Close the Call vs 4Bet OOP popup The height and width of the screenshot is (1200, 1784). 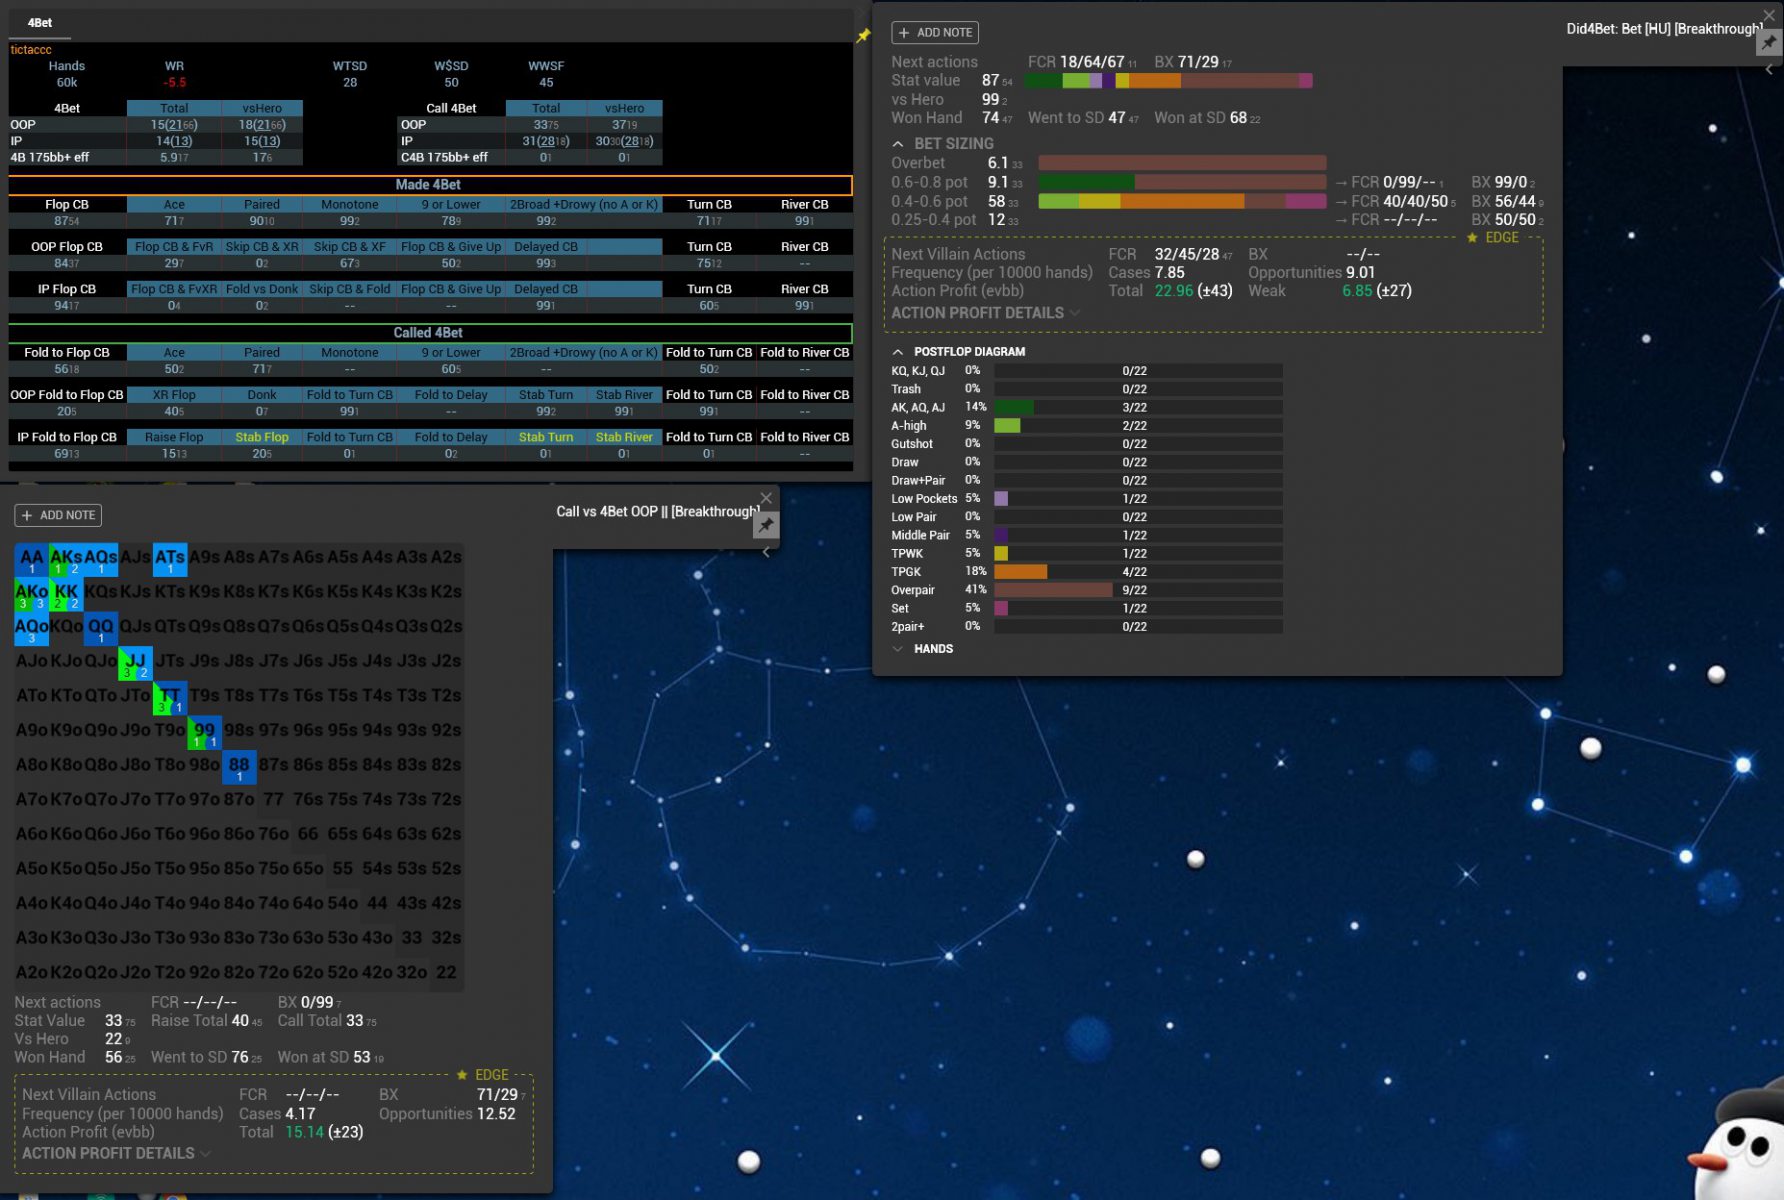[x=766, y=498]
